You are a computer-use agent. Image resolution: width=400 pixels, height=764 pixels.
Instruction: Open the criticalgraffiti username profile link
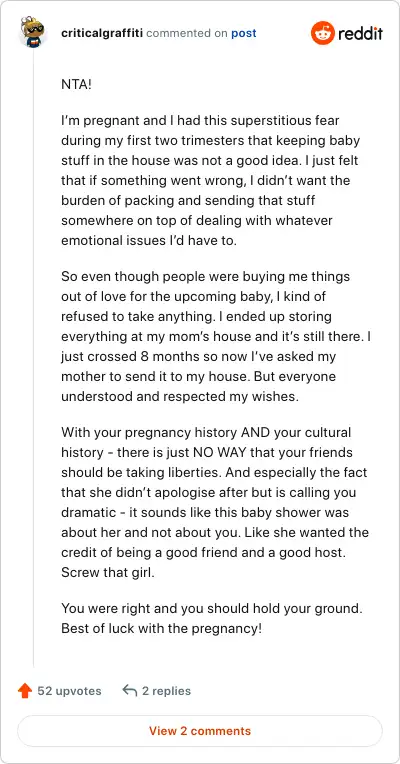pos(102,33)
